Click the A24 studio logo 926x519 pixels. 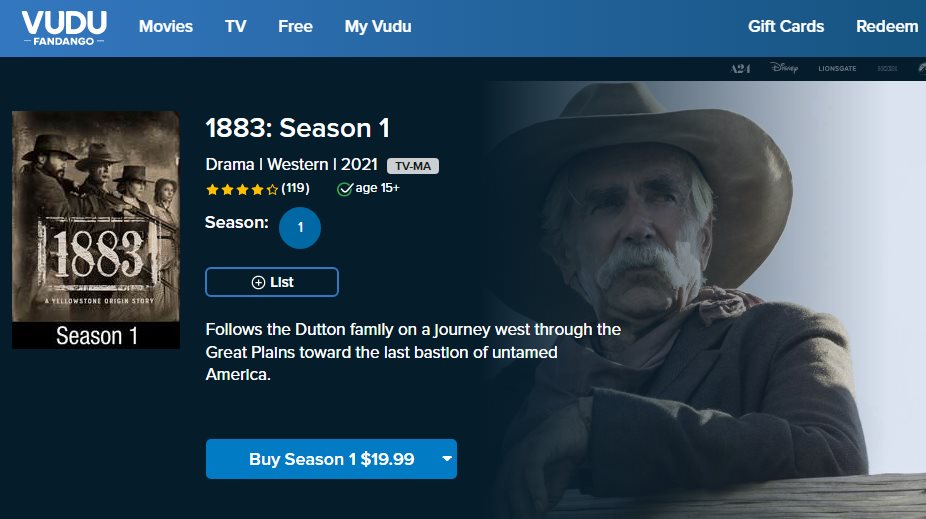740,69
